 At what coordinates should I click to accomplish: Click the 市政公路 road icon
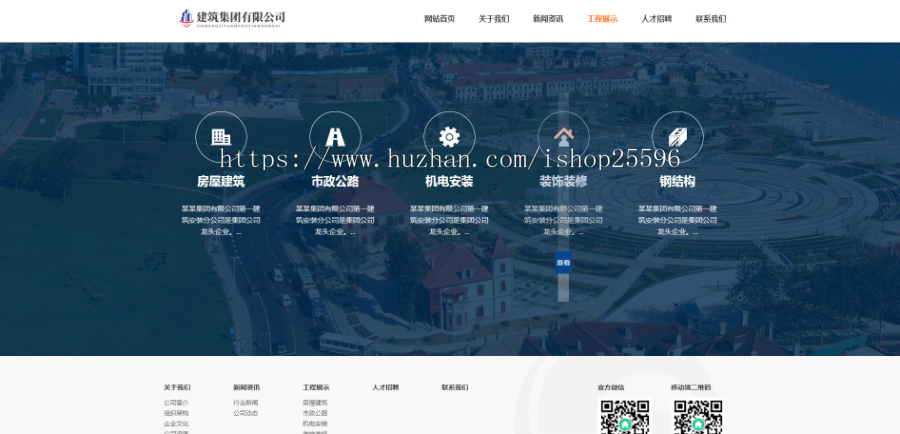[335, 137]
